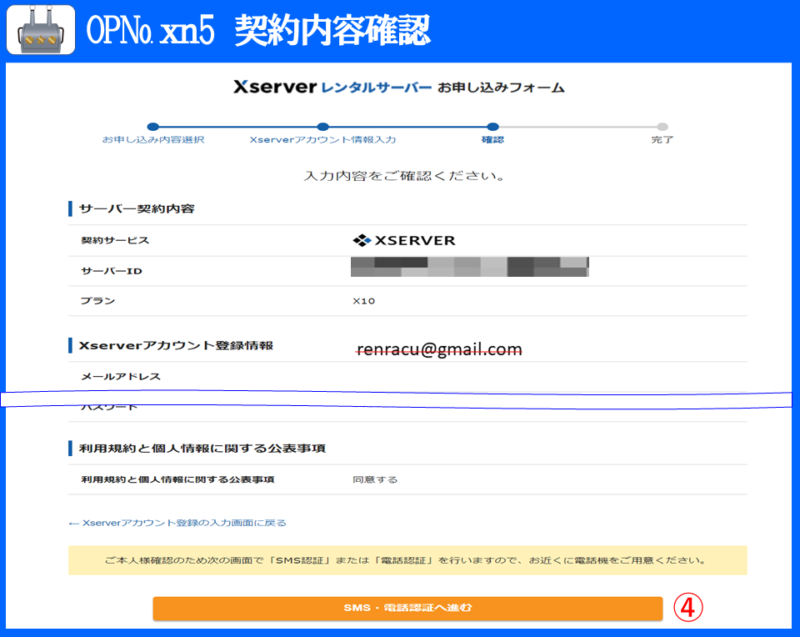Click the 契約内容確認 title in the header
This screenshot has height=637, width=800.
pyautogui.click(x=333, y=30)
